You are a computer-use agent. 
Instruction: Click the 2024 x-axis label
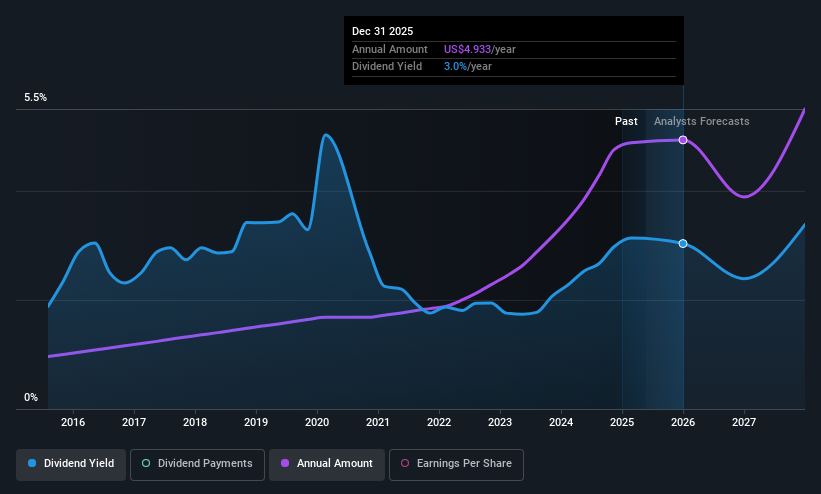[x=561, y=422]
